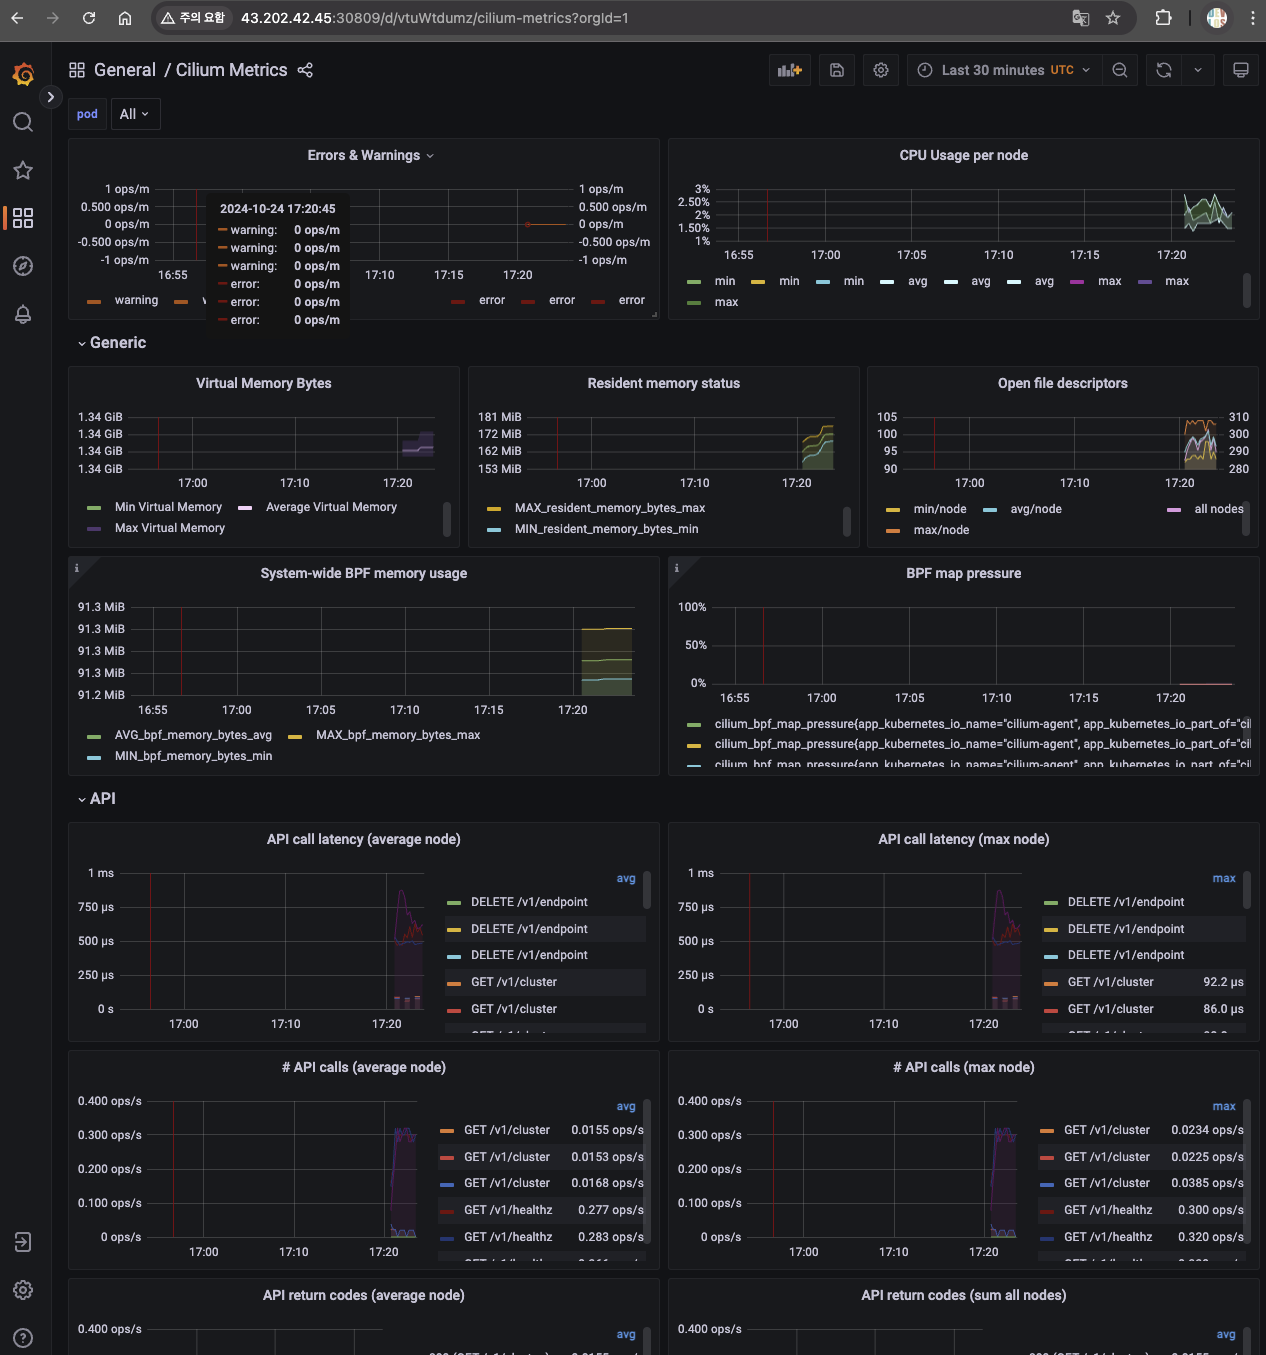Open the pod variable All dropdown

click(x=135, y=114)
